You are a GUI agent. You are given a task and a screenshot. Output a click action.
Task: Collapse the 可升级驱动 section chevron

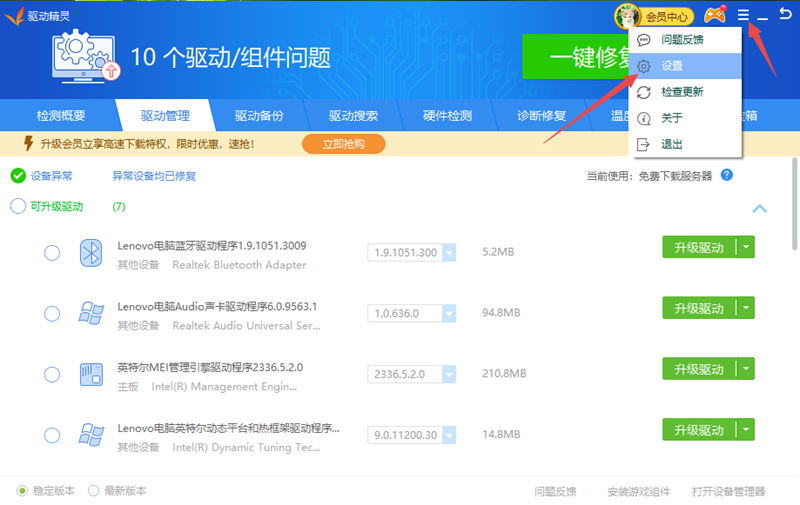click(759, 208)
